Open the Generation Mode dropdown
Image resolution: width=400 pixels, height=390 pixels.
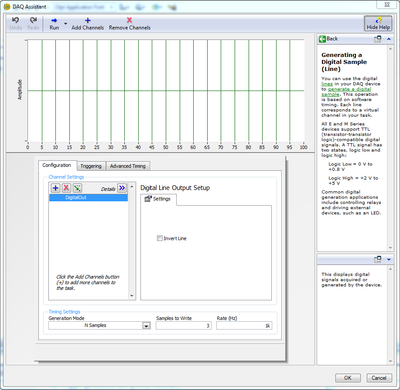point(146,326)
